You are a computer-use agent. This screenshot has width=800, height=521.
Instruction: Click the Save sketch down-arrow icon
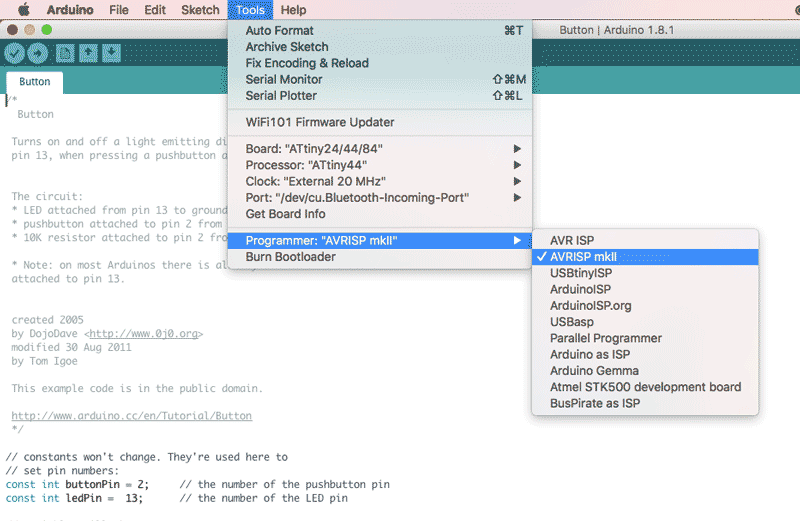click(111, 53)
